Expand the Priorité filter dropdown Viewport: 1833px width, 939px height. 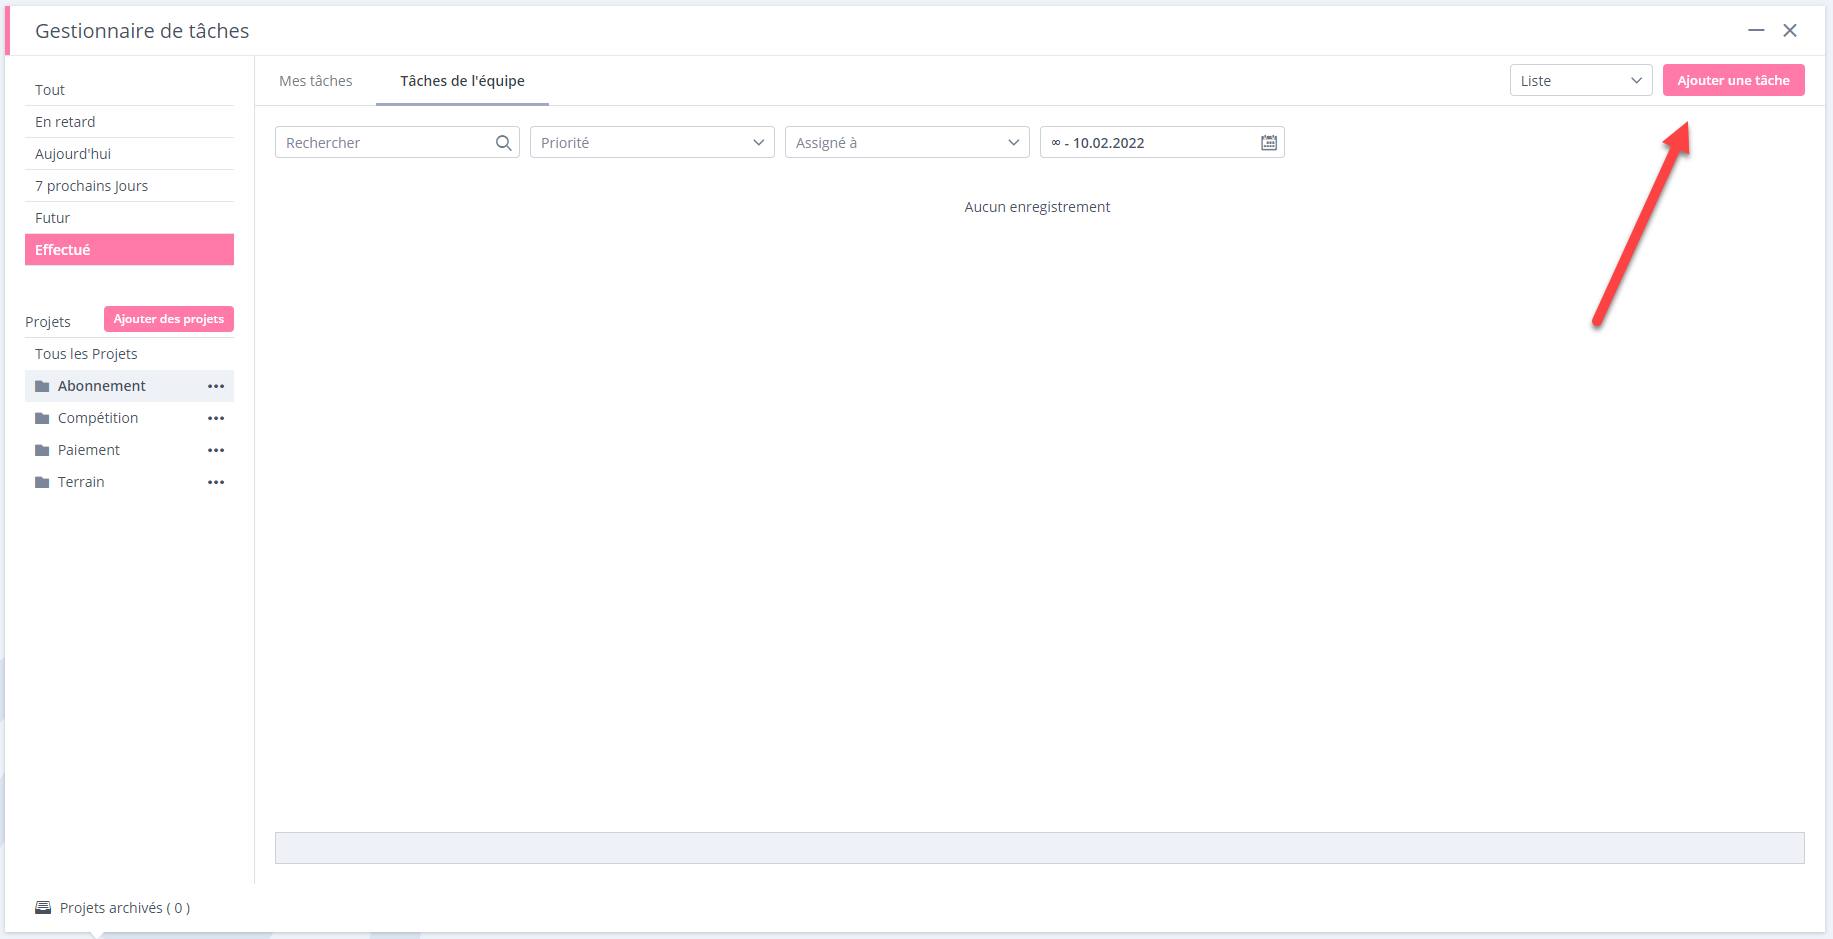pyautogui.click(x=652, y=143)
